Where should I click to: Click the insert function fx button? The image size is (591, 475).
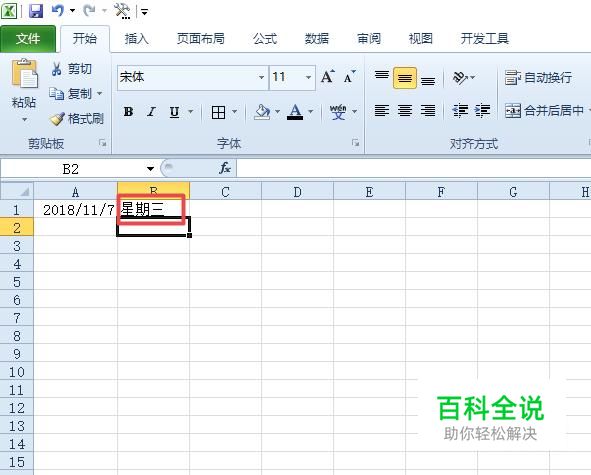[x=225, y=168]
